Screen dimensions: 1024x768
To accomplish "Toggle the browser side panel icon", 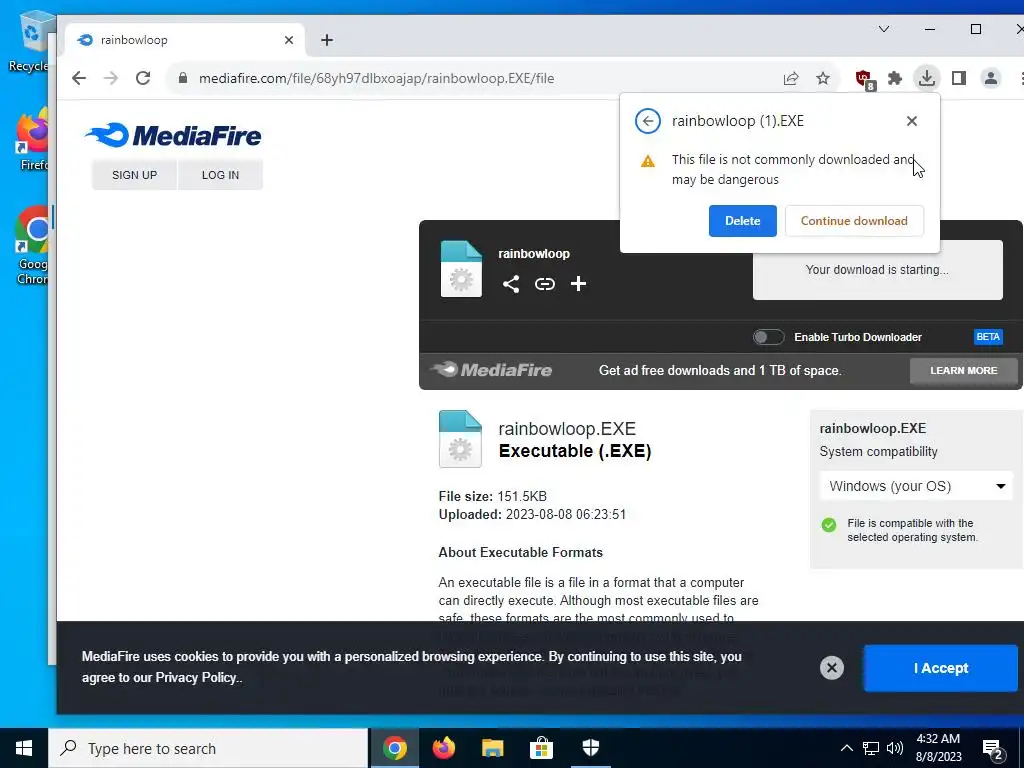I will click(x=959, y=78).
